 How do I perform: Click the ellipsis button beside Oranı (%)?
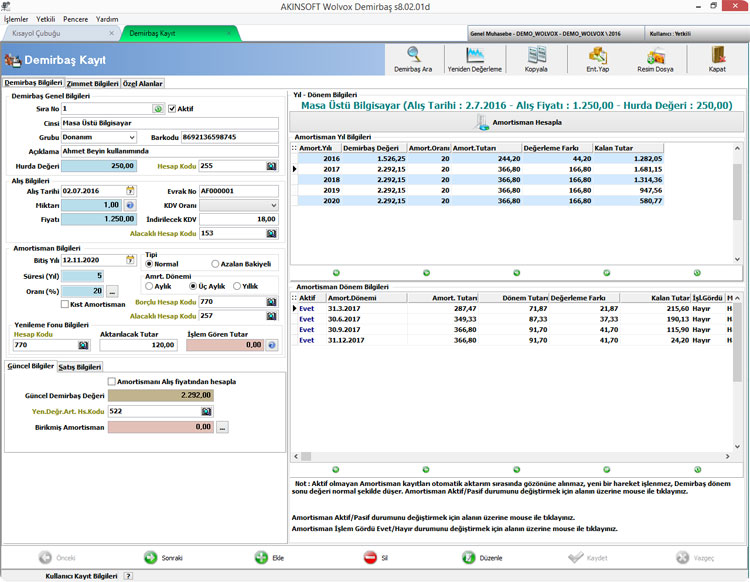[112, 291]
